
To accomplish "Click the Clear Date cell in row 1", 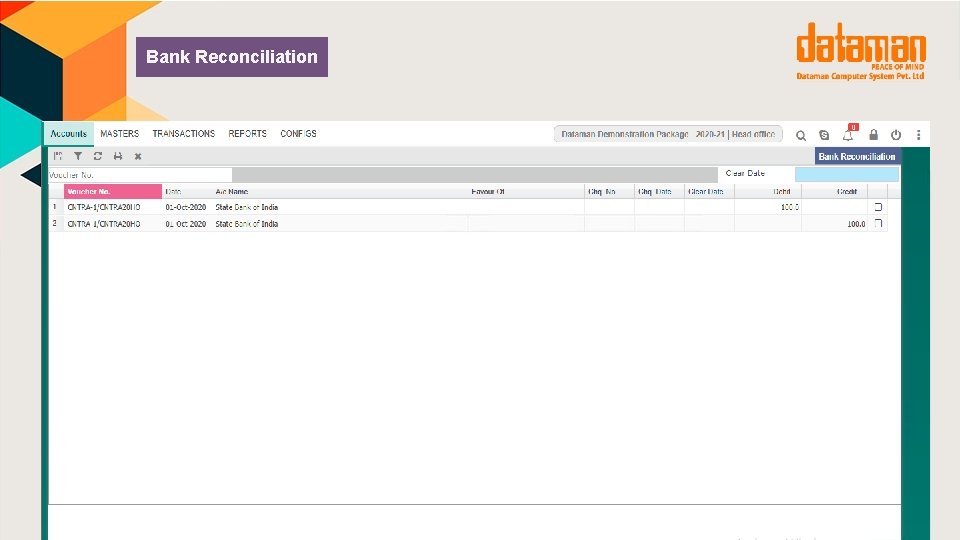I will click(709, 208).
